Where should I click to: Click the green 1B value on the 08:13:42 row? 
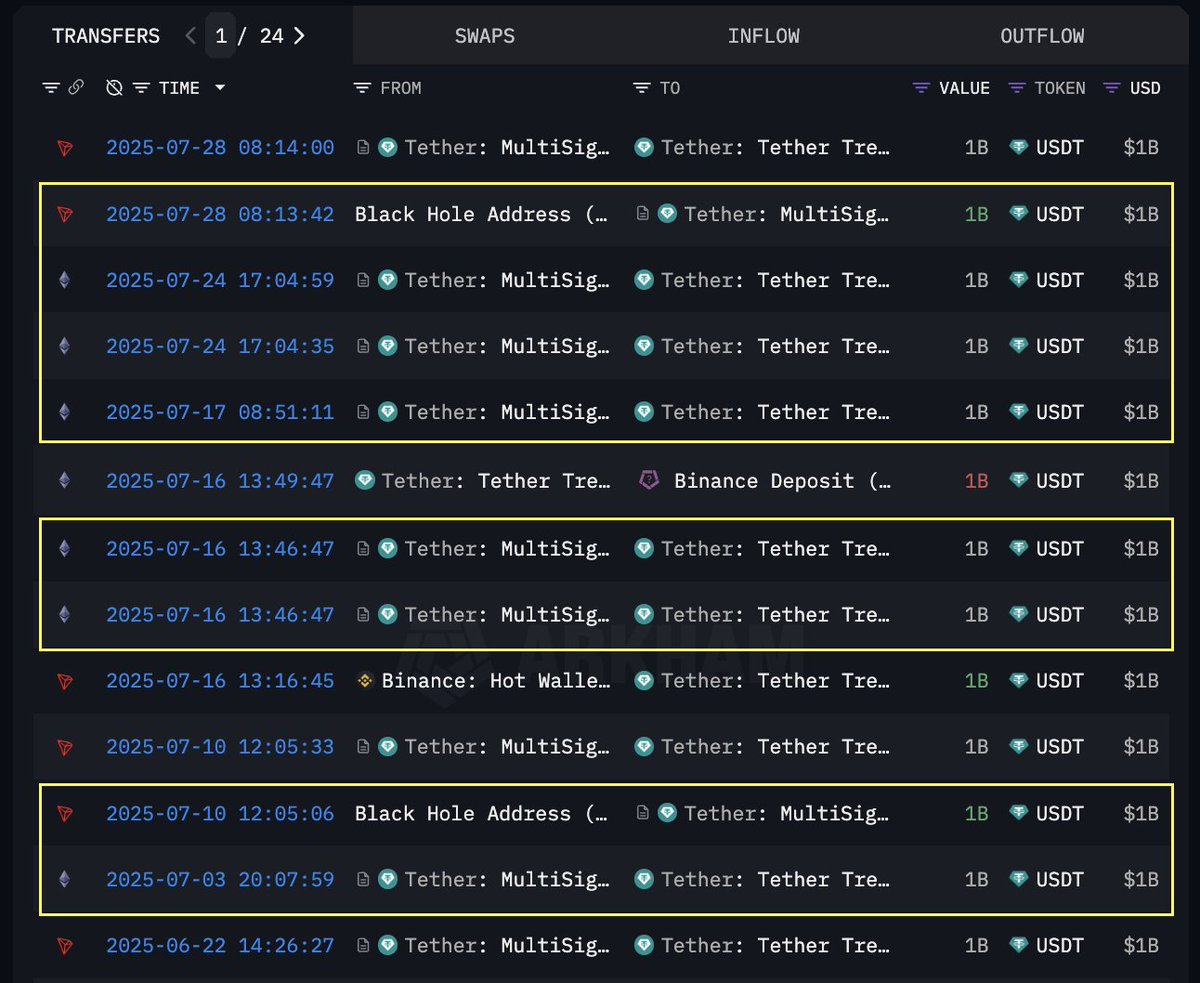pos(976,214)
